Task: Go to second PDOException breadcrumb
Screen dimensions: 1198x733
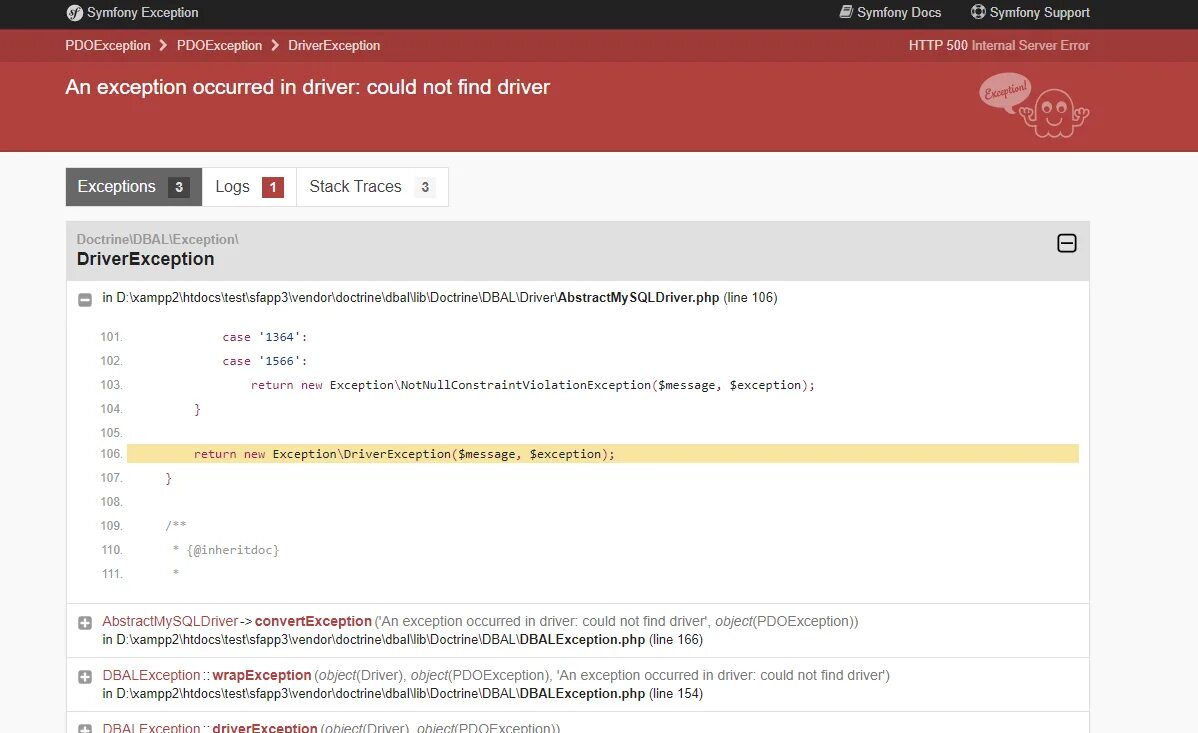Action: pos(219,45)
